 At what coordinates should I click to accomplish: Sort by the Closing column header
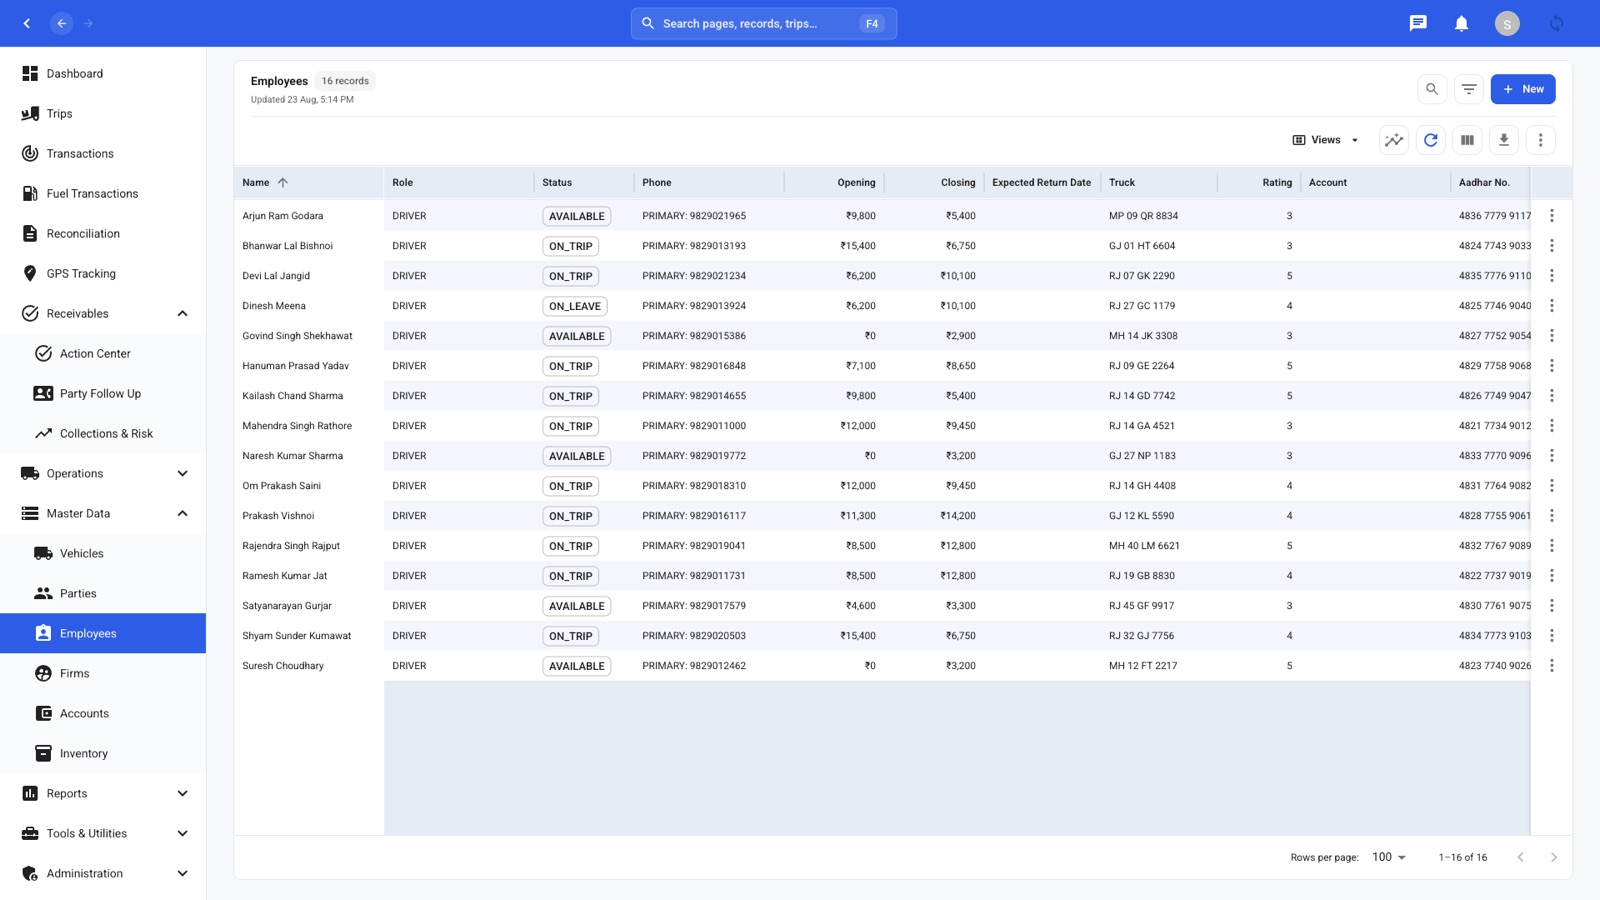pos(958,183)
